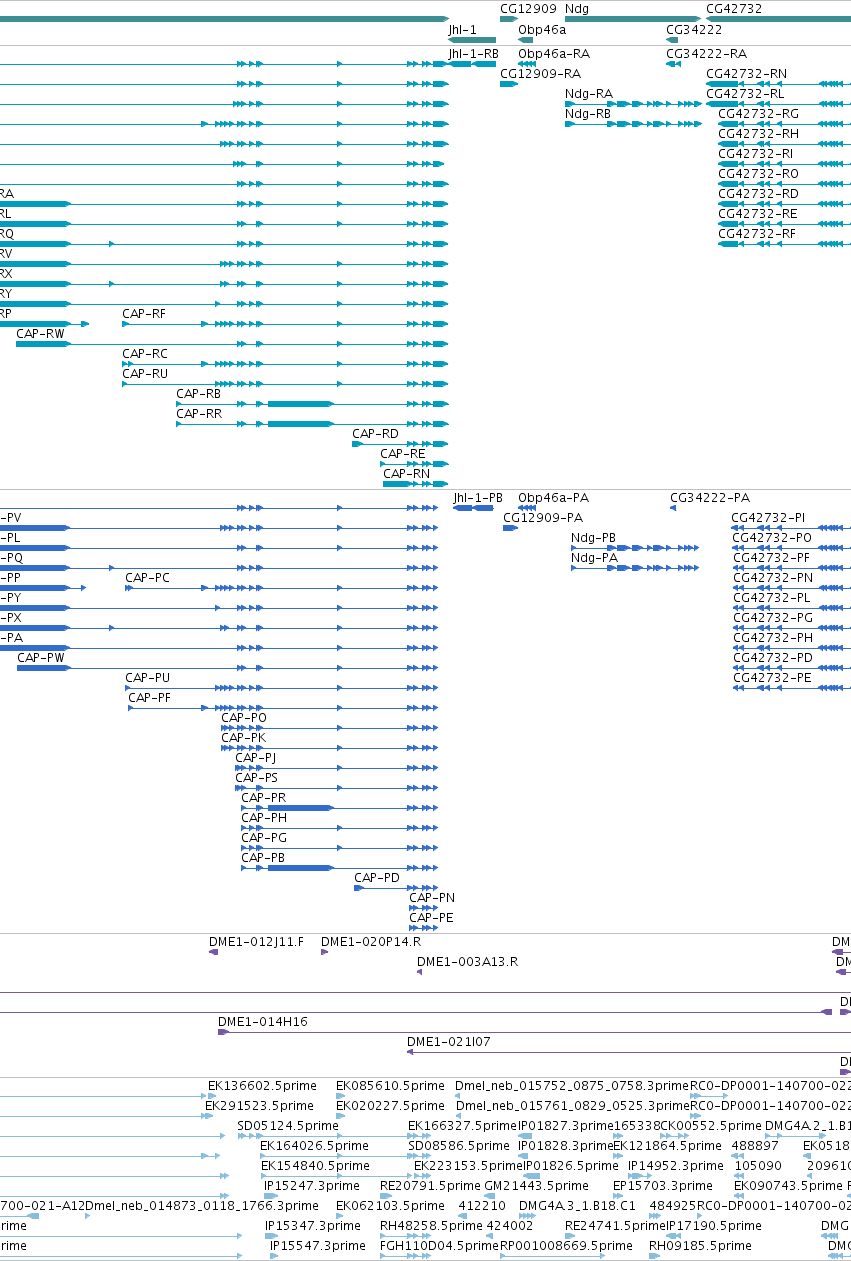Open the CAP-PF protein

coord(283,708)
